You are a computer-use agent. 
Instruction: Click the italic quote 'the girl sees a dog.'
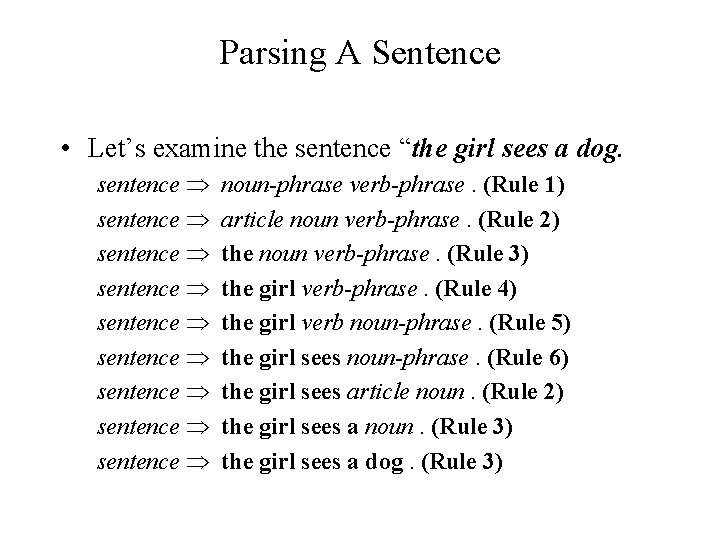pos(517,149)
